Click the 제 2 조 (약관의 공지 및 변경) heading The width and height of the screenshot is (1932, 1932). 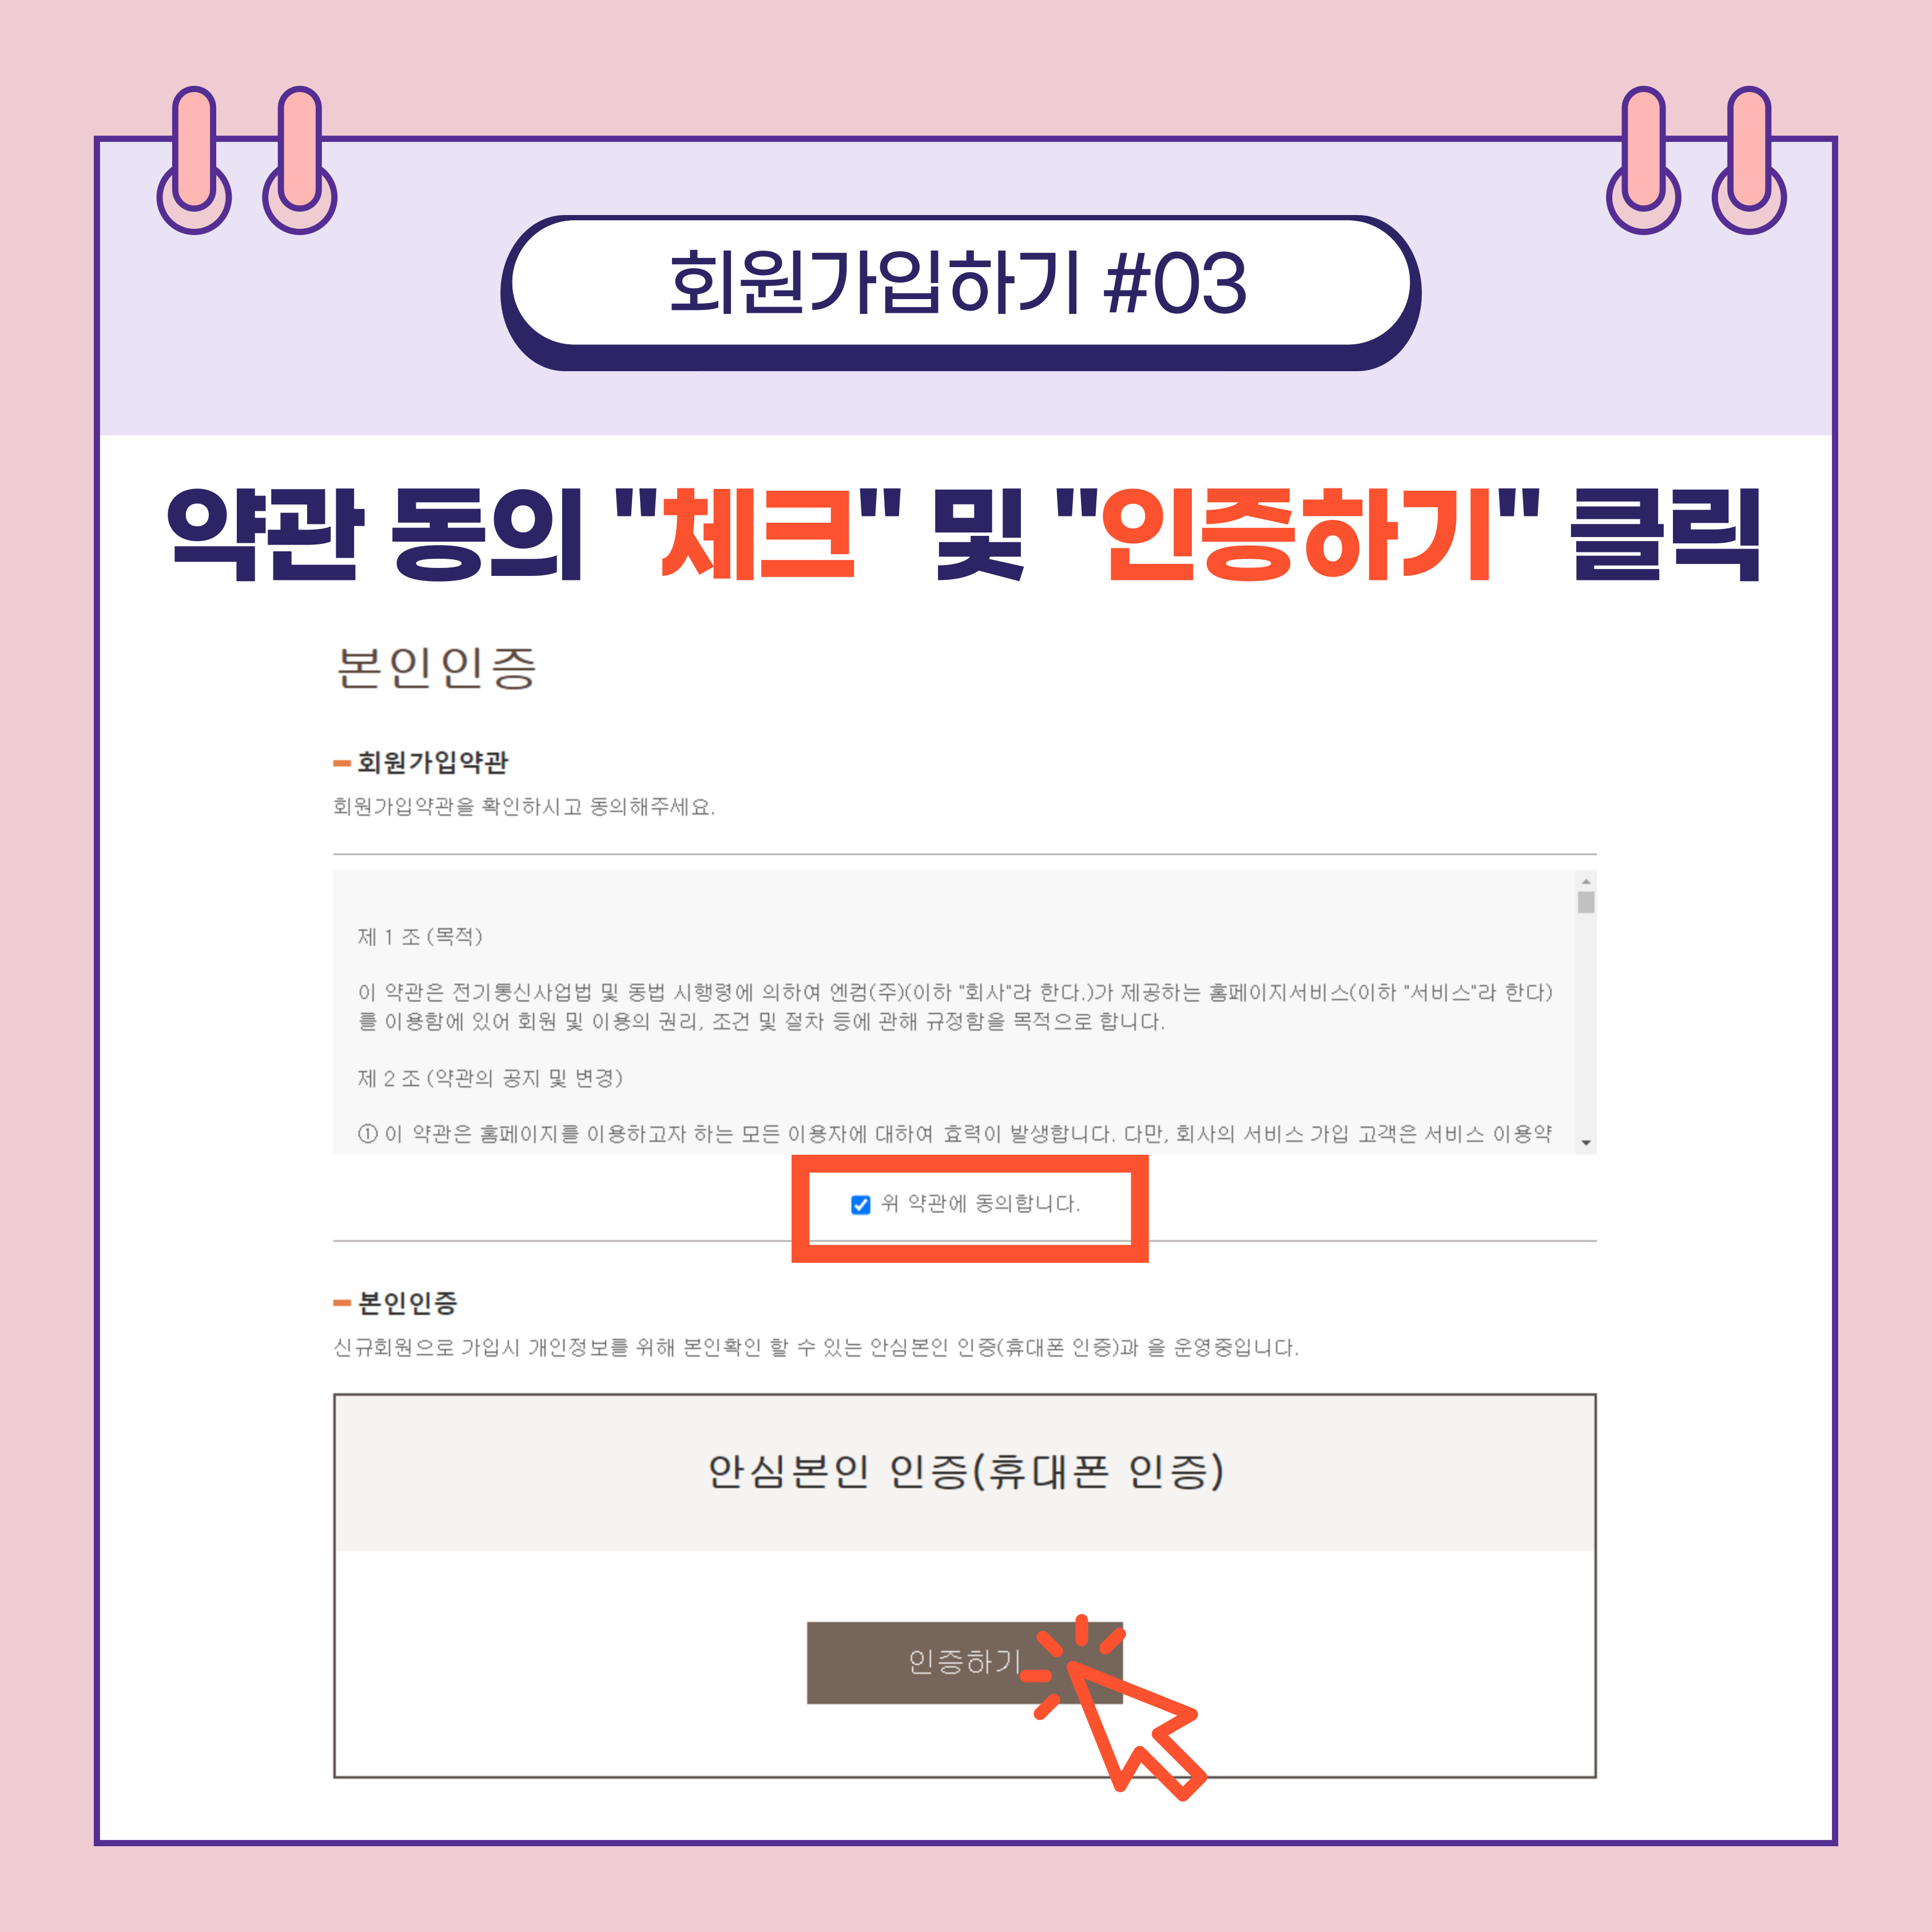tap(490, 1078)
